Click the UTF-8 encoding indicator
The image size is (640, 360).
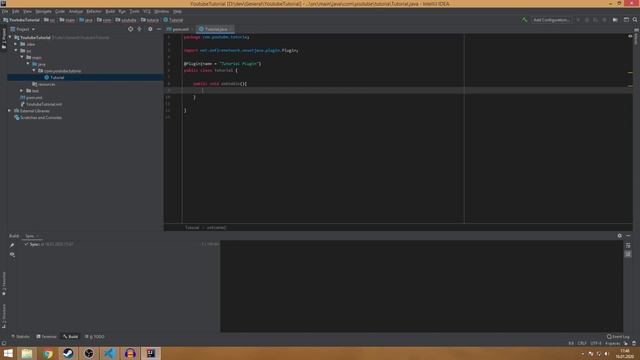[596, 343]
